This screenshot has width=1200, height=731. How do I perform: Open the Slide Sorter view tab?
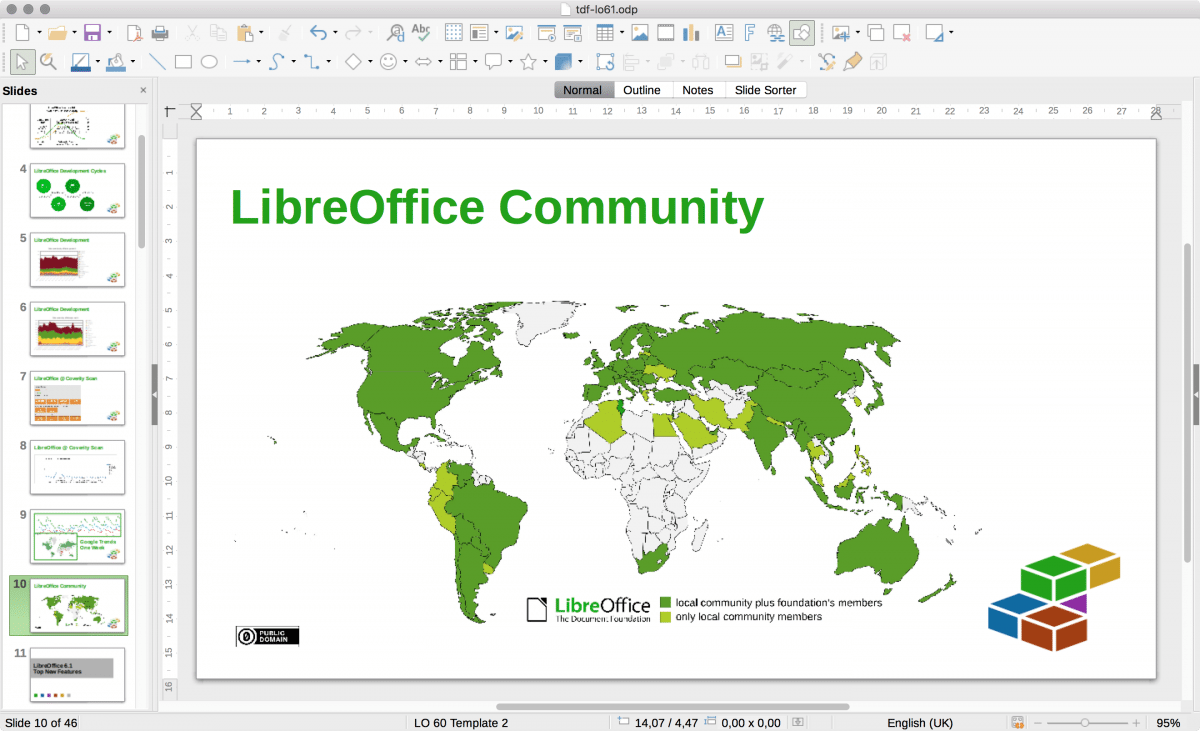coord(765,90)
